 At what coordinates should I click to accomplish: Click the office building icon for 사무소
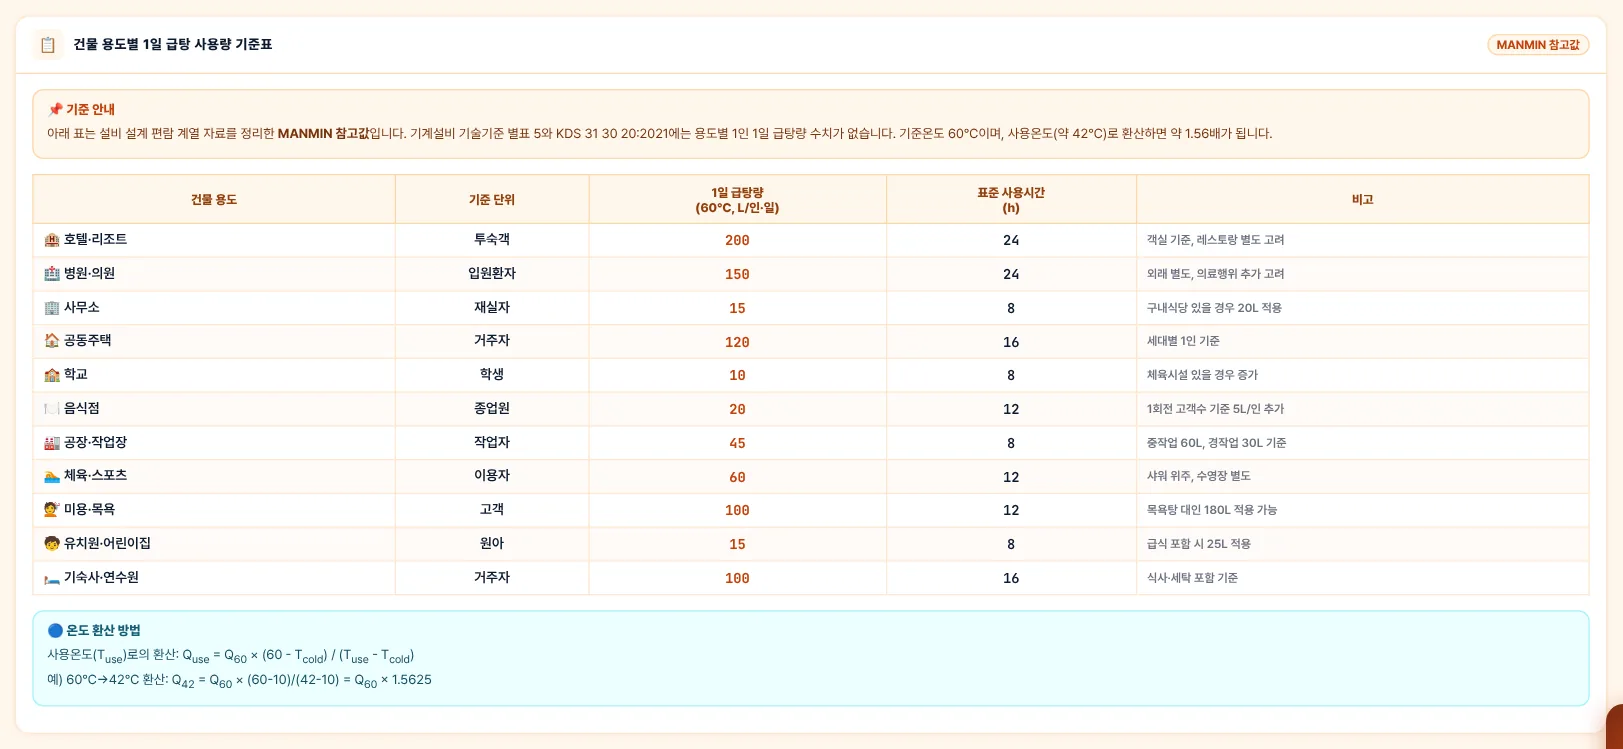pos(52,308)
